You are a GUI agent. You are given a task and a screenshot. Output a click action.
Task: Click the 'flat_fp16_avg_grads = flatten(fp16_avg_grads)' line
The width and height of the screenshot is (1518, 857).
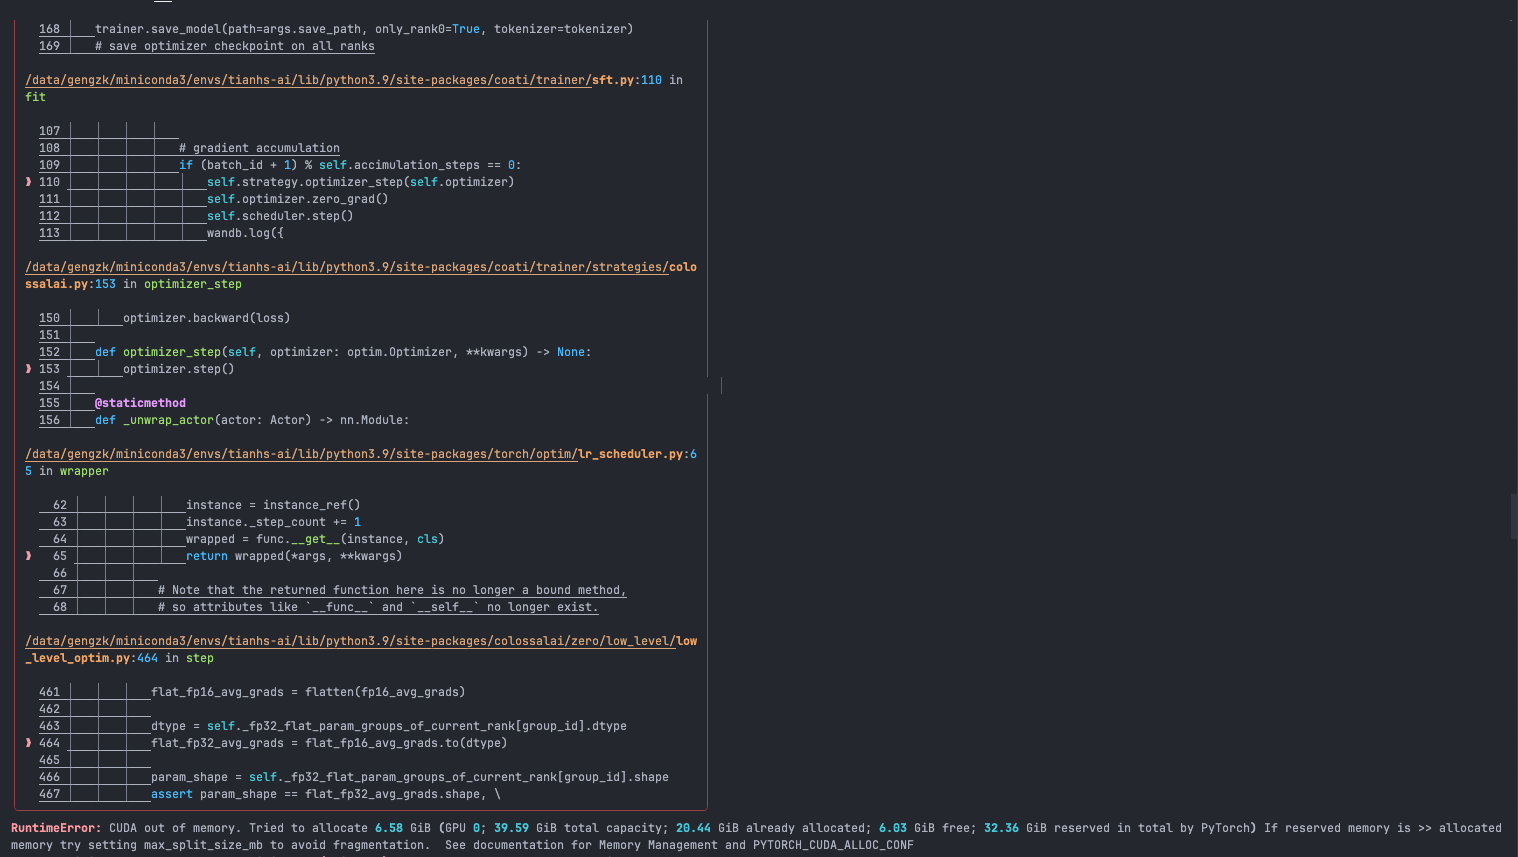point(308,692)
